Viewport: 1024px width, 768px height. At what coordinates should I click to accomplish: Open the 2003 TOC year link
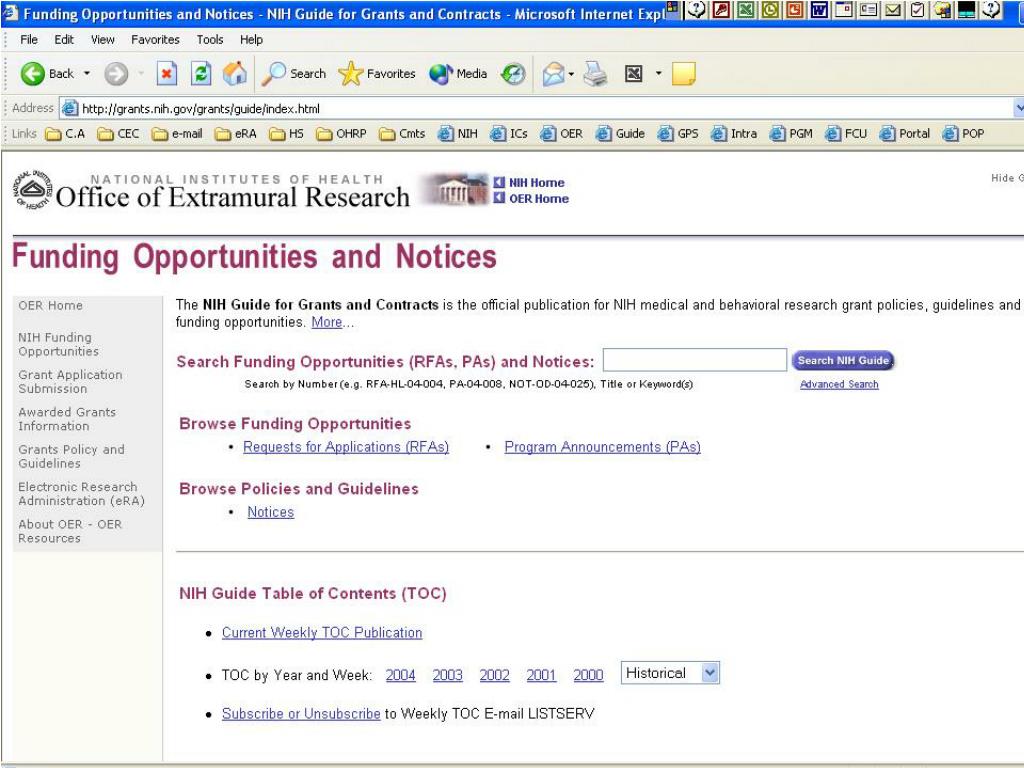pos(447,675)
